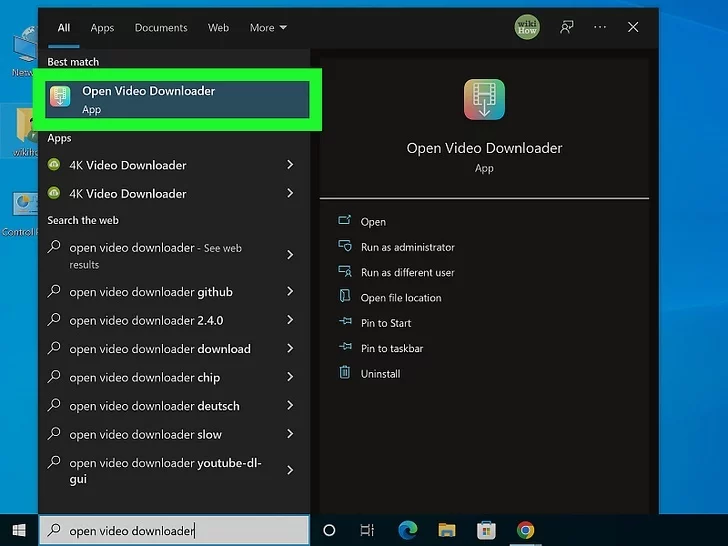Click the second 4K Video Downloader green icon

(54, 193)
